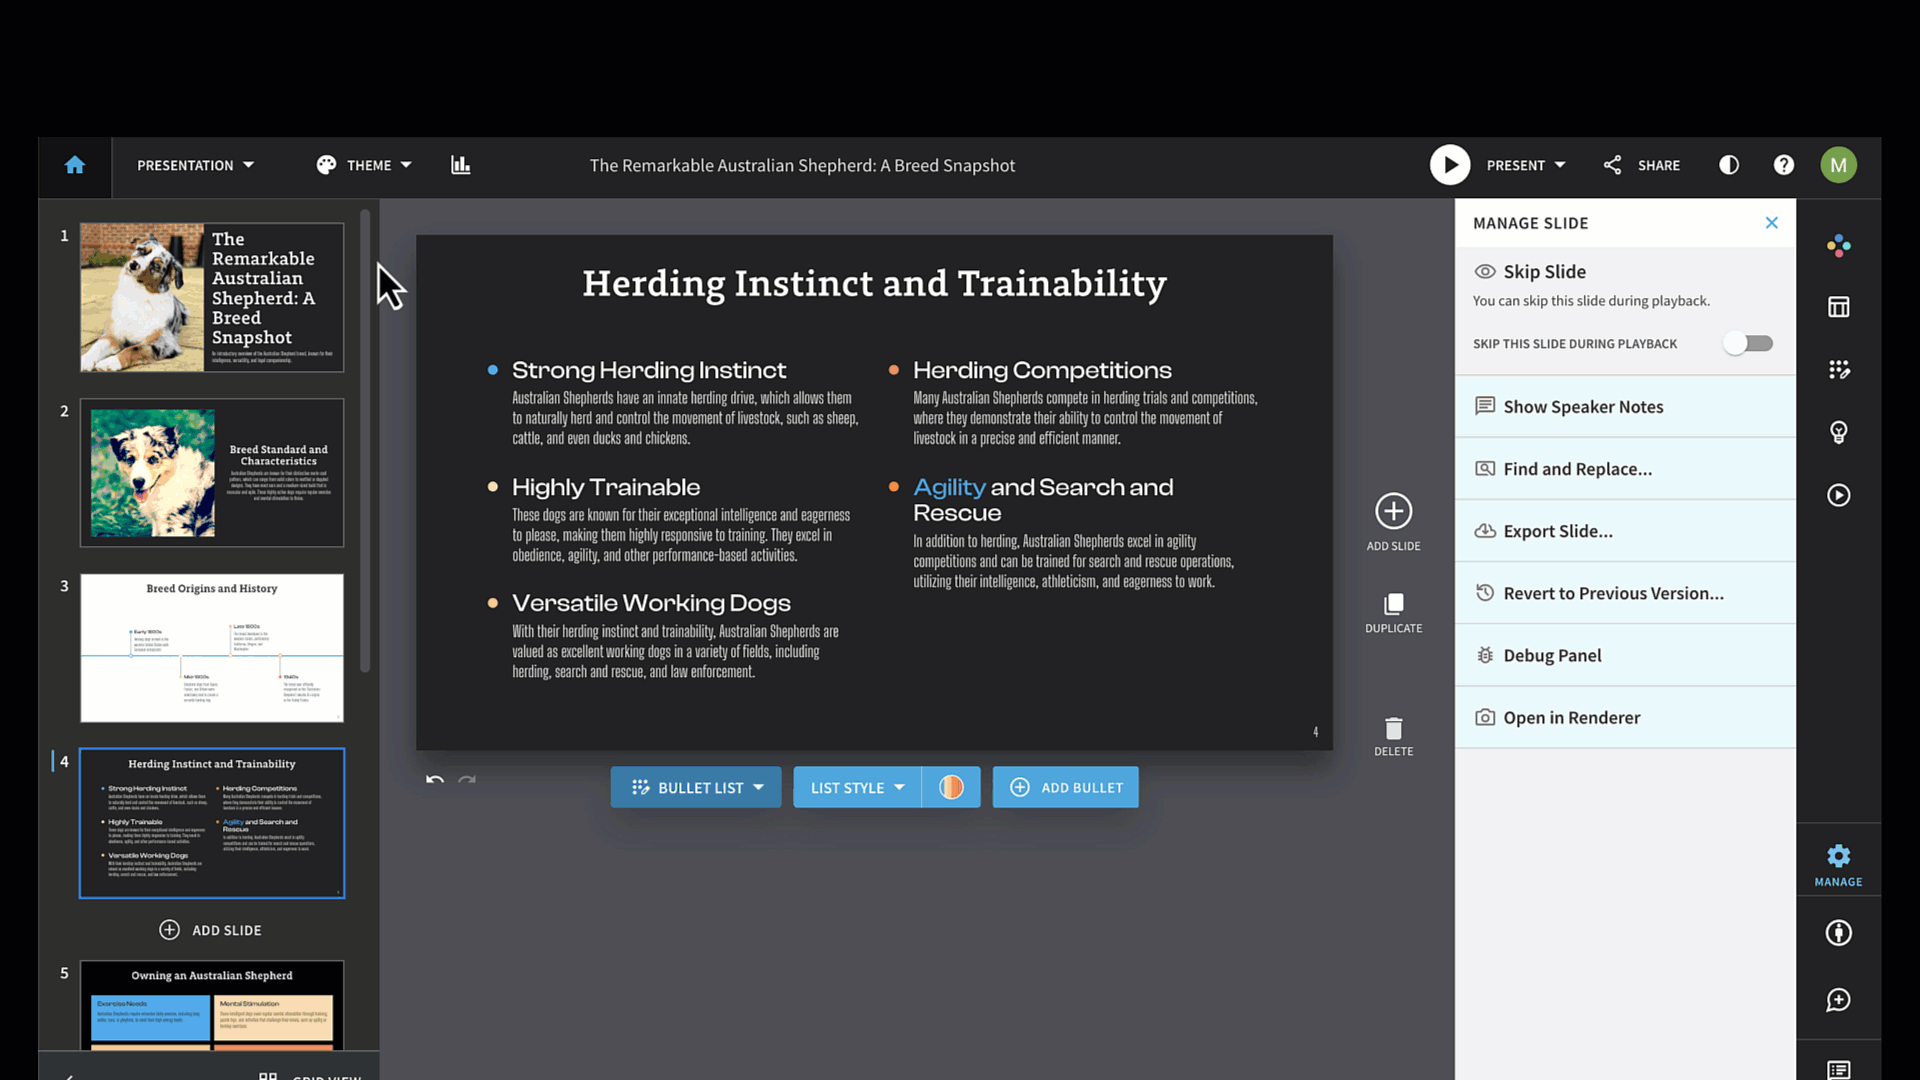Toggle the dark/light mode contrast icon
Image resolution: width=1920 pixels, height=1080 pixels.
click(1729, 165)
